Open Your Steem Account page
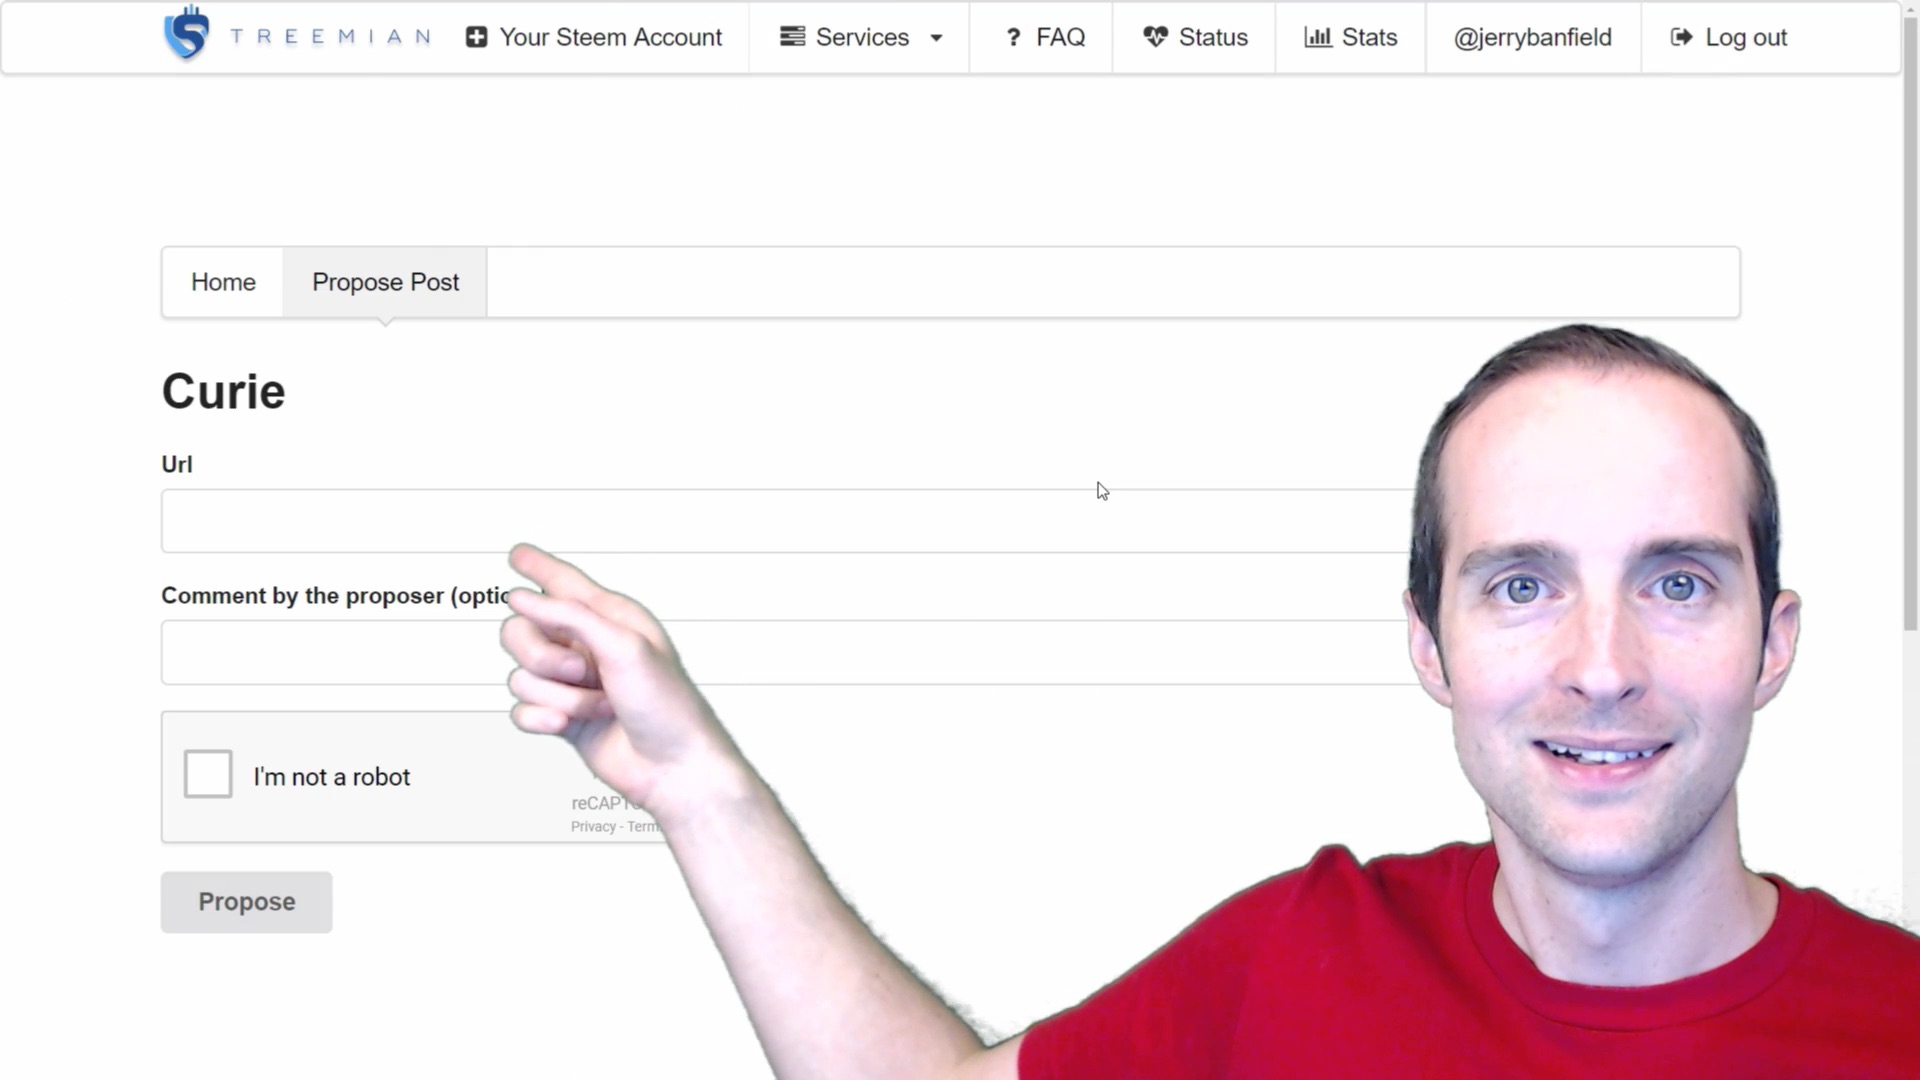 point(594,37)
